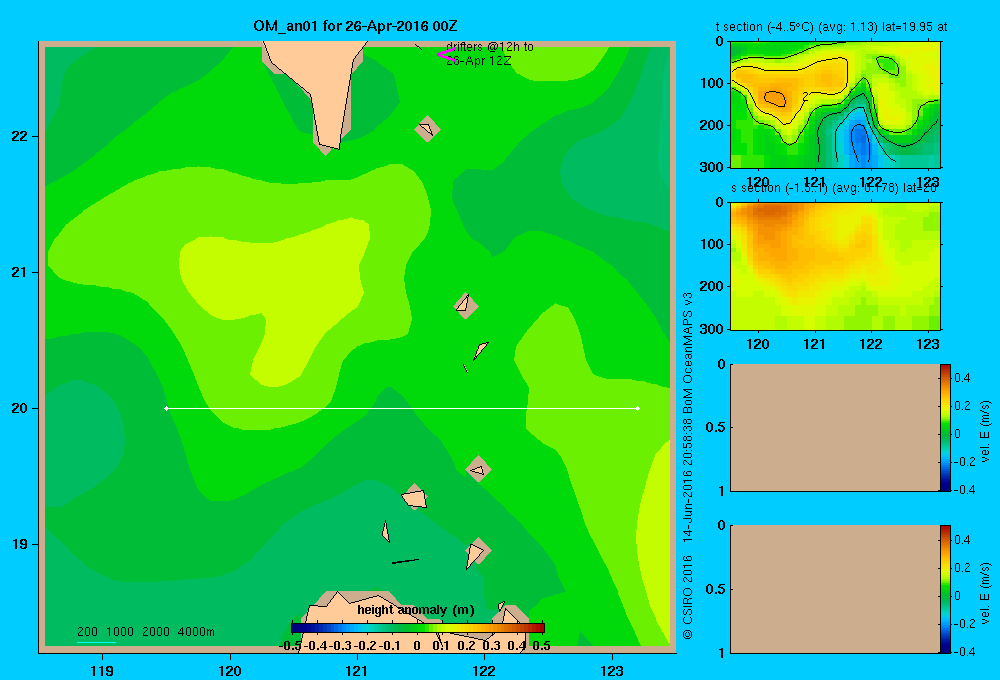Click the small island near 20.8N 121.85E

[x=466, y=305]
